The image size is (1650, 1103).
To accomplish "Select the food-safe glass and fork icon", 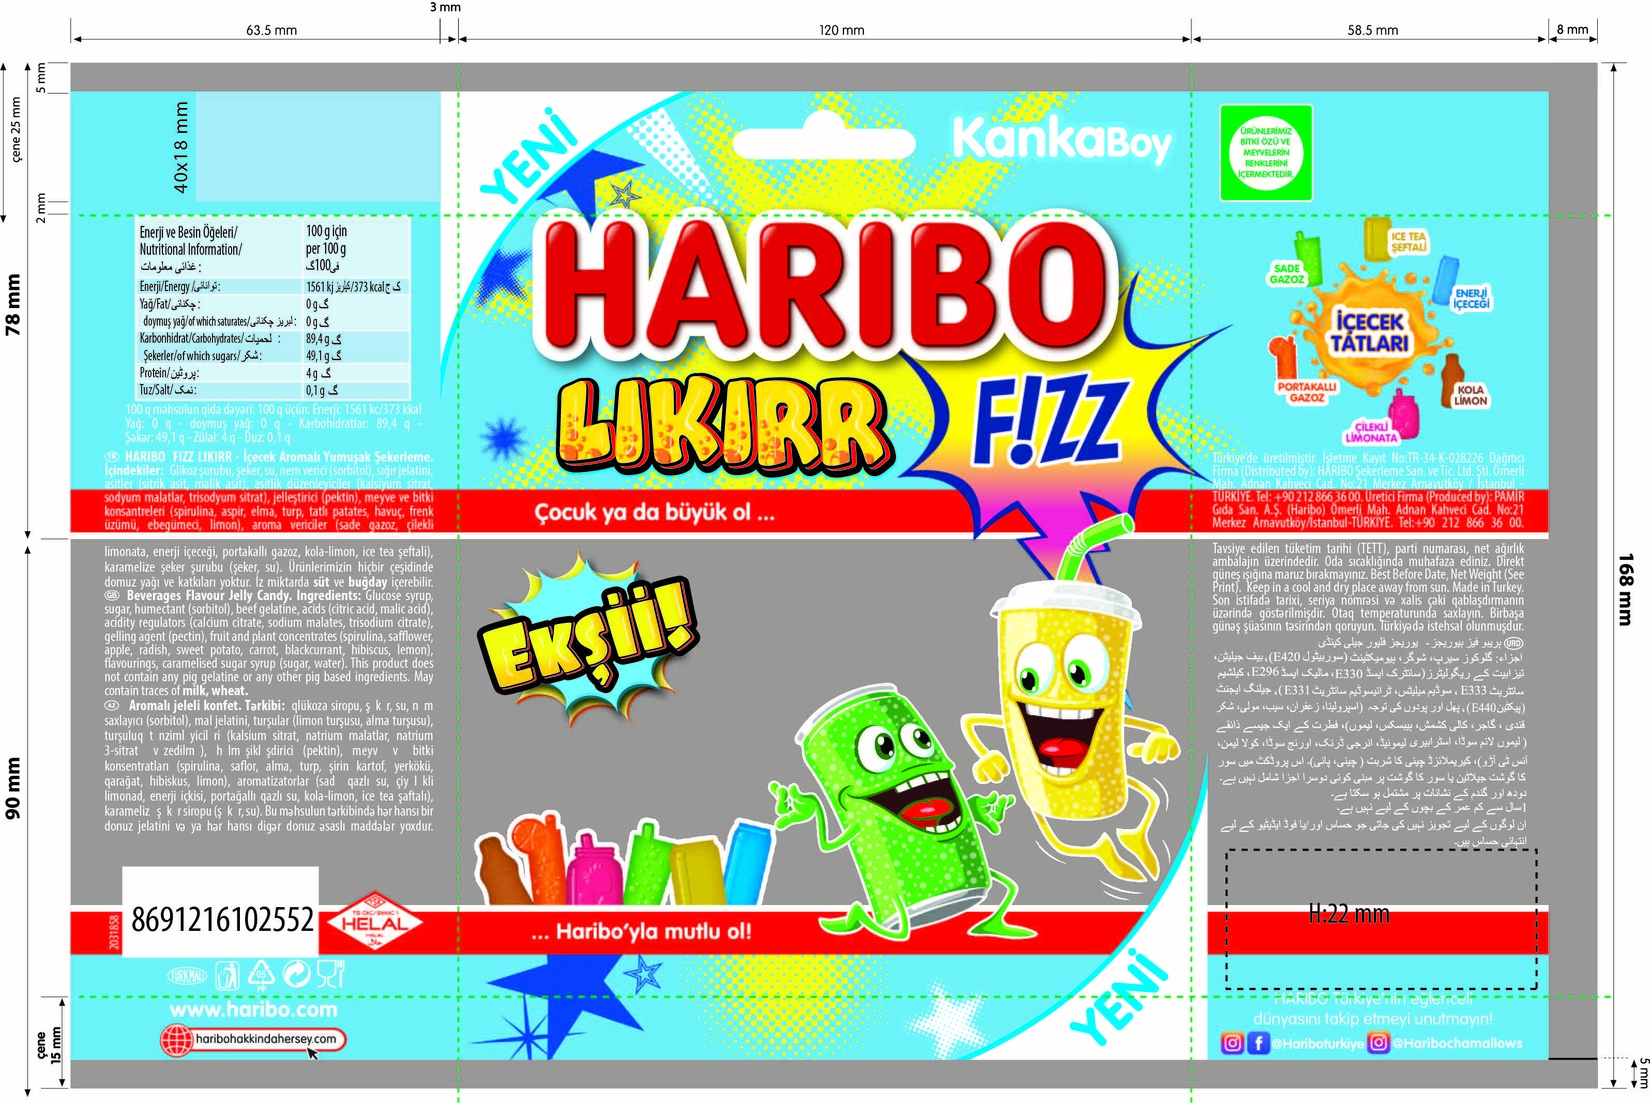I will point(330,973).
